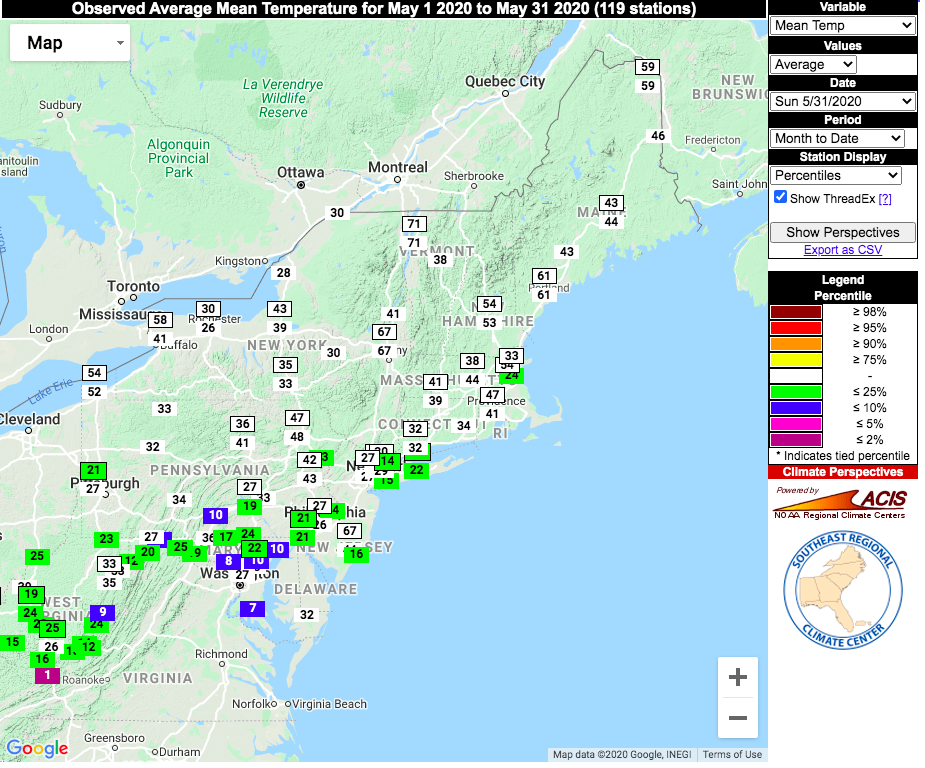Uncheck the Show ThreadEx checkbox

point(780,197)
